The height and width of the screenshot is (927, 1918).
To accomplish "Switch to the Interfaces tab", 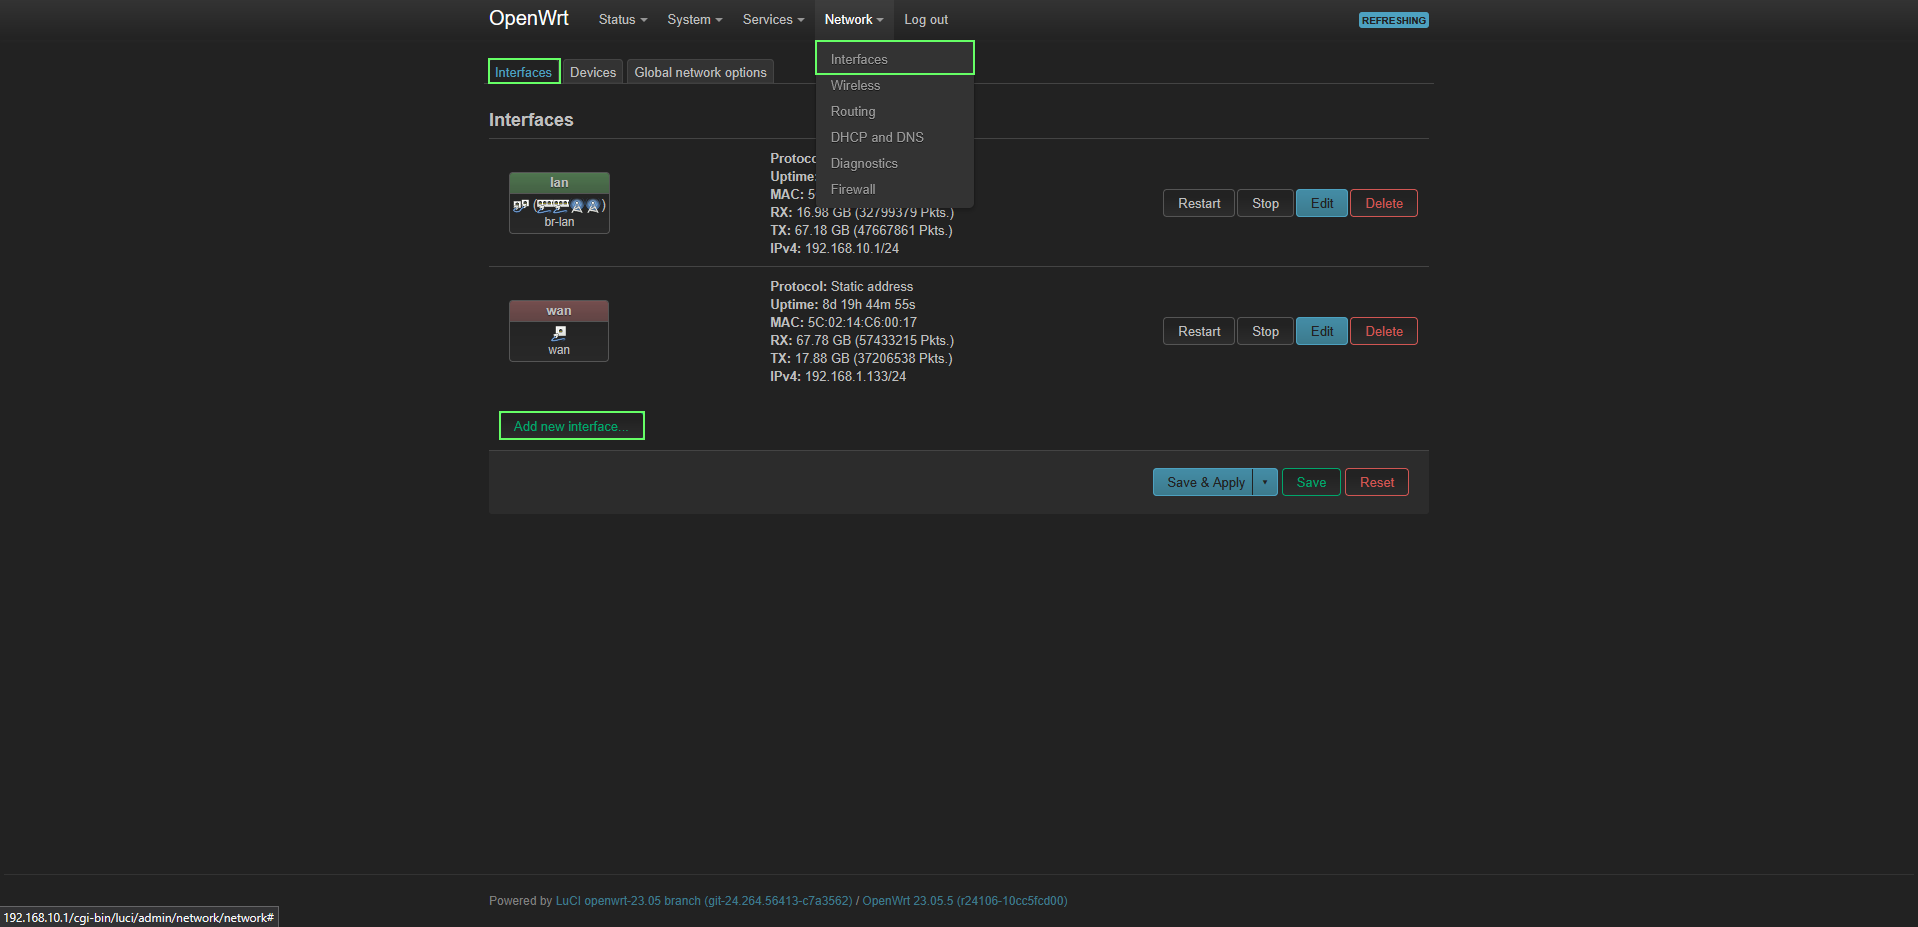I will point(523,72).
